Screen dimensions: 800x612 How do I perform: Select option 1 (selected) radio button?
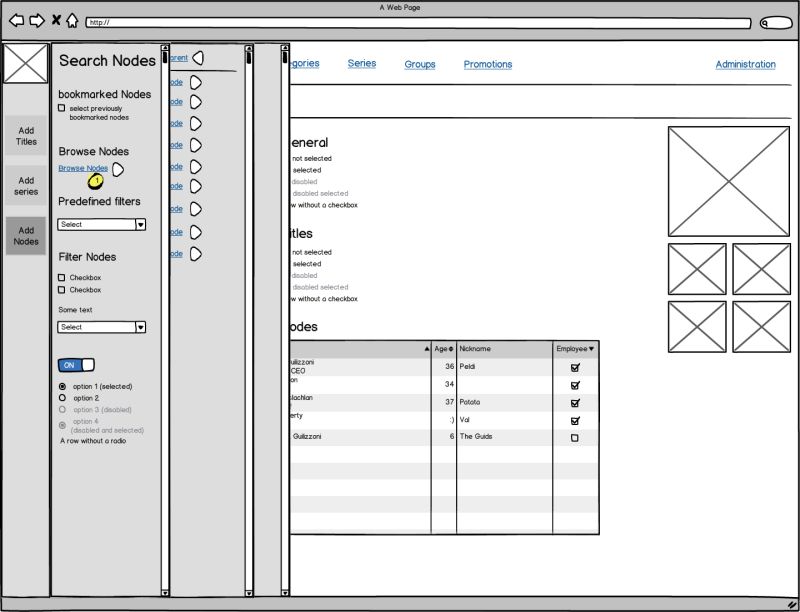(x=62, y=387)
